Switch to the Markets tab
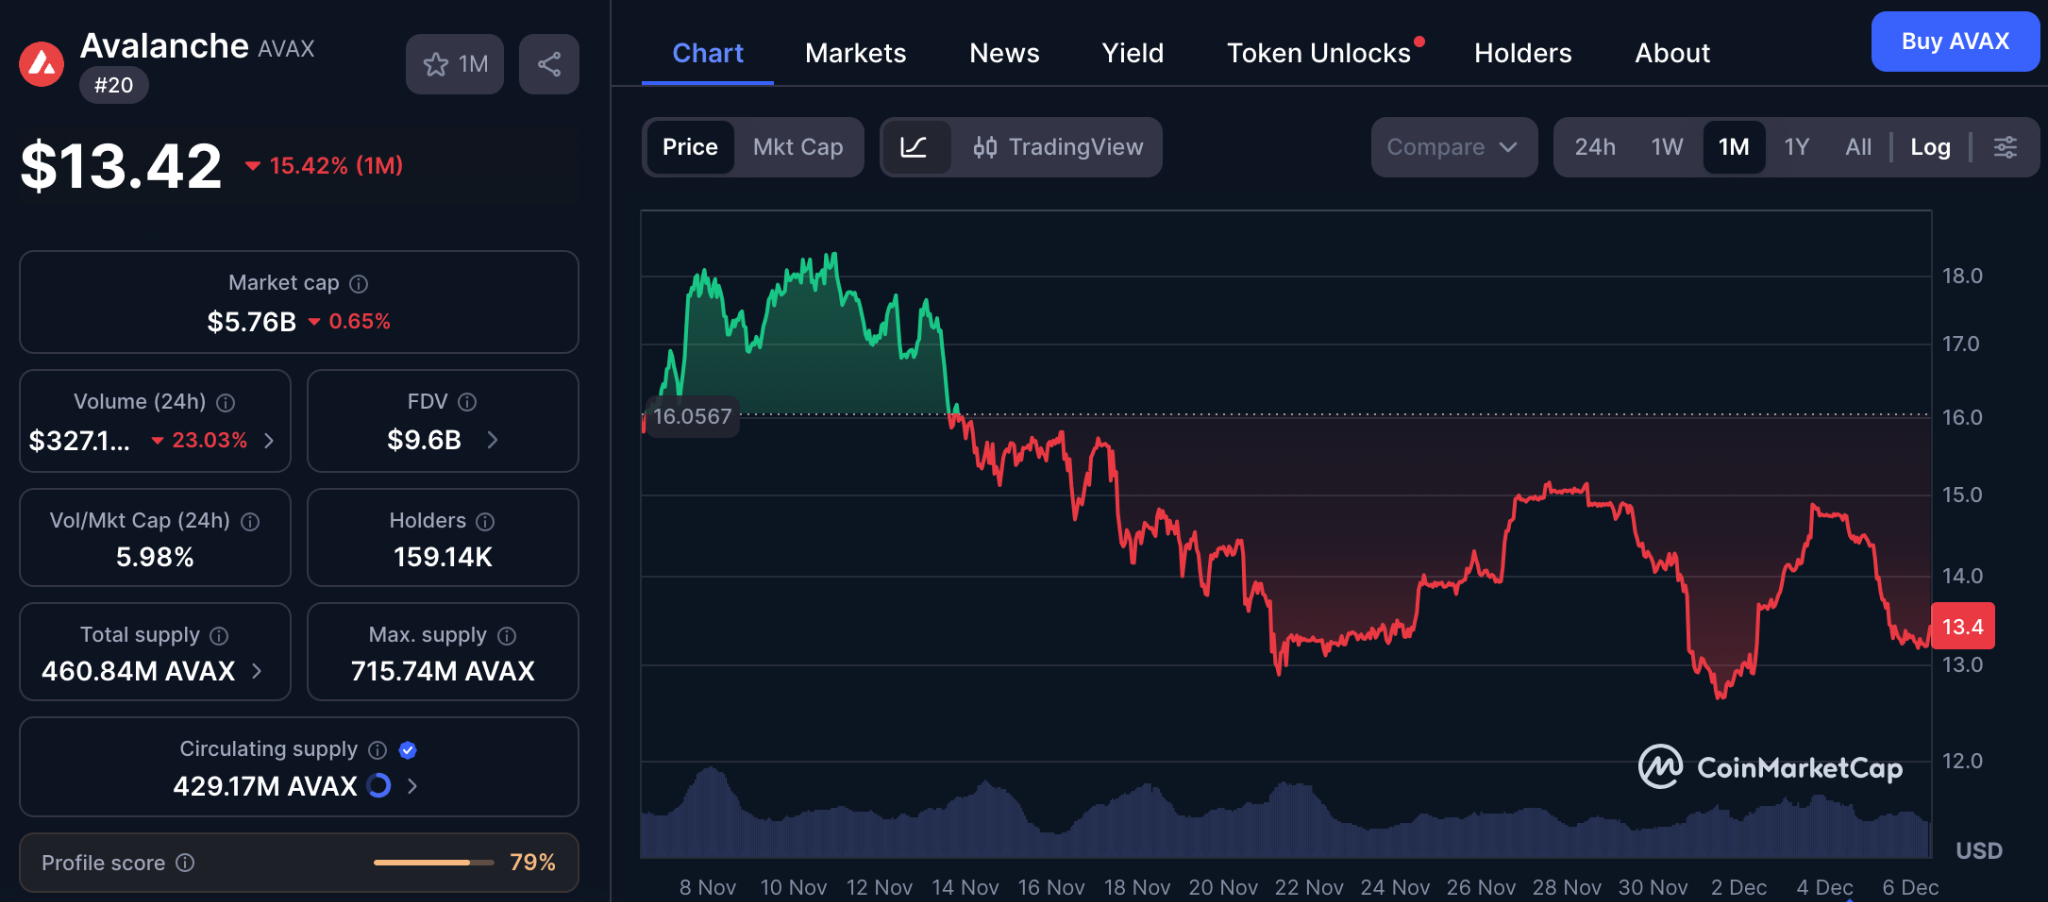This screenshot has width=2048, height=902. (855, 53)
